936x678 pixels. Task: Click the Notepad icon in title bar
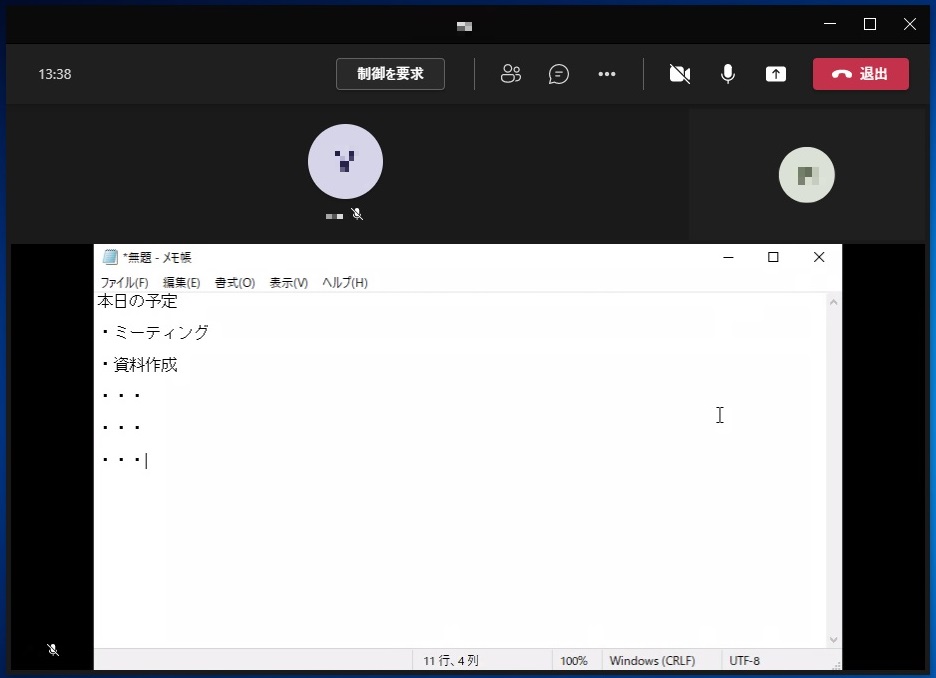coord(110,257)
